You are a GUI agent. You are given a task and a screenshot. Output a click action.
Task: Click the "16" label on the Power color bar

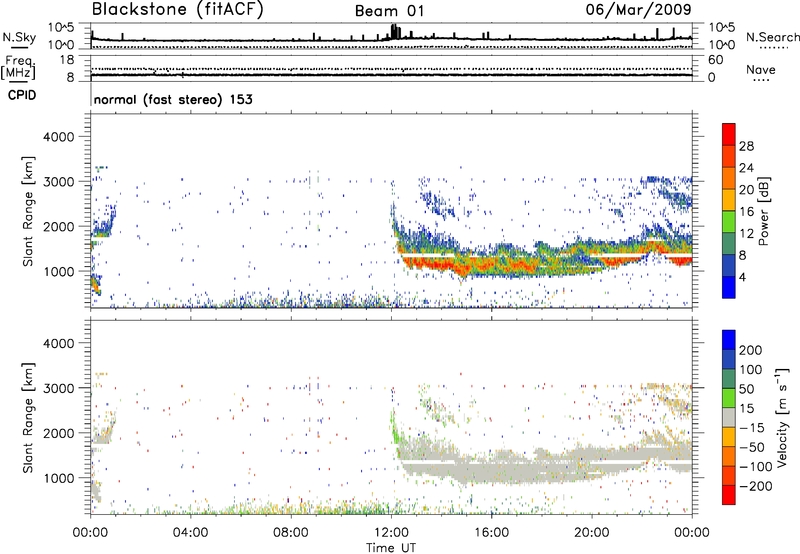click(x=746, y=212)
